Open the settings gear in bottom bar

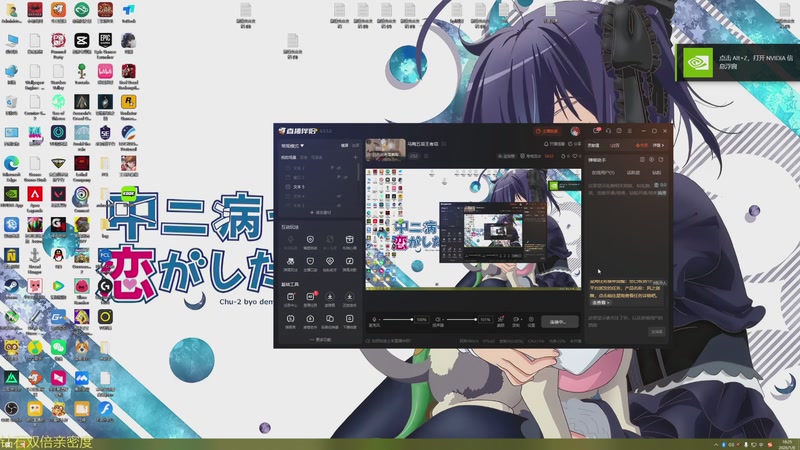(531, 321)
